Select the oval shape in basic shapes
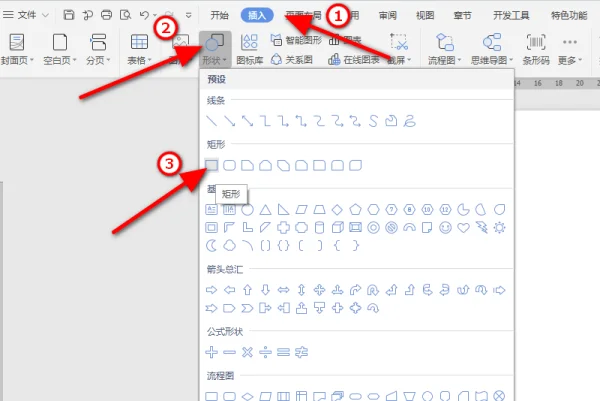 pyautogui.click(x=248, y=209)
